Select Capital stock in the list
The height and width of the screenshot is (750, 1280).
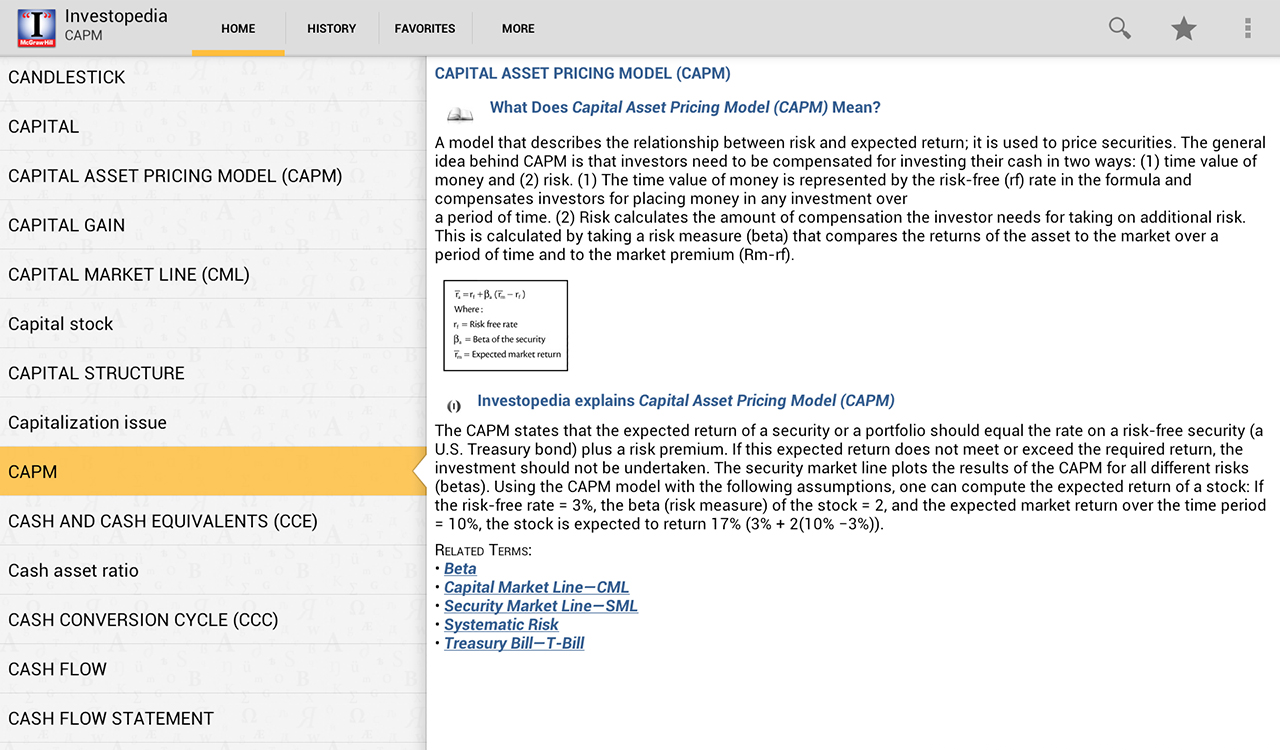[x=213, y=324]
